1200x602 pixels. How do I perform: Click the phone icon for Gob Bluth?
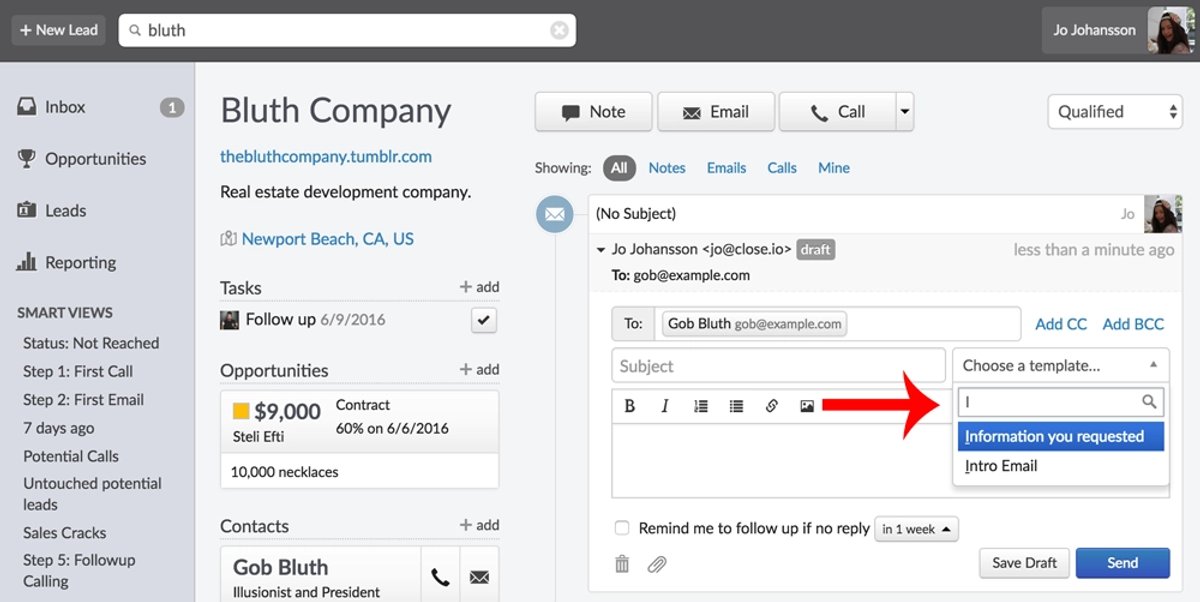coord(440,576)
